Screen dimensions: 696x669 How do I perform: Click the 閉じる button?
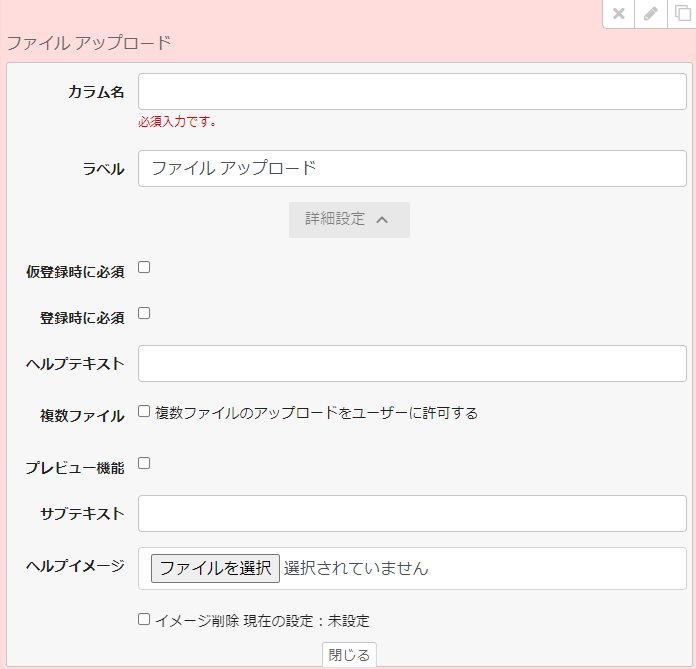tap(349, 655)
